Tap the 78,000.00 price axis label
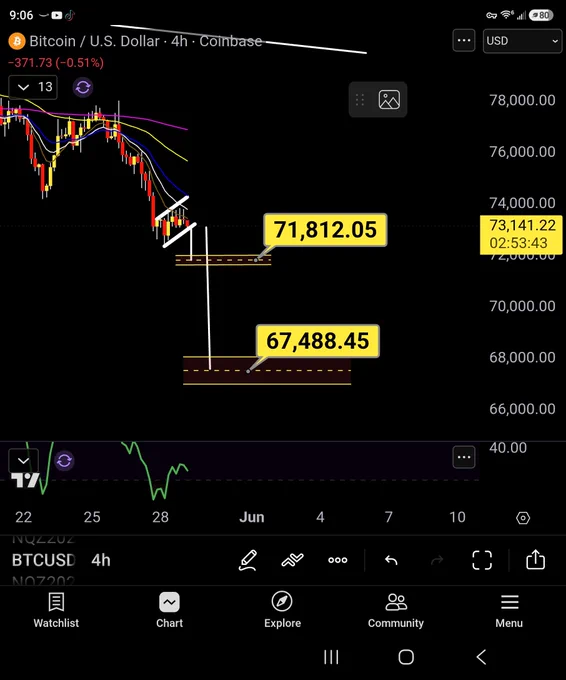The width and height of the screenshot is (566, 680). tap(522, 101)
